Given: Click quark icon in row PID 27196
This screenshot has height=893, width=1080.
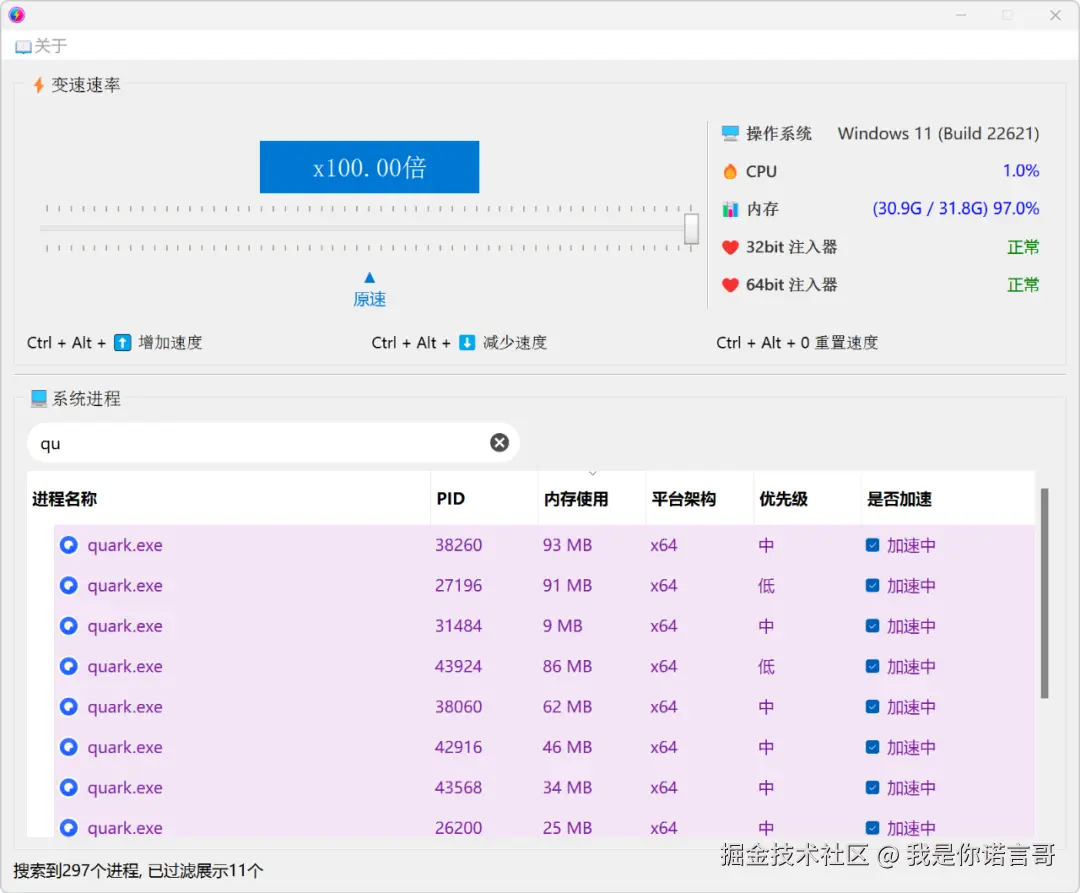Looking at the screenshot, I should (x=69, y=586).
